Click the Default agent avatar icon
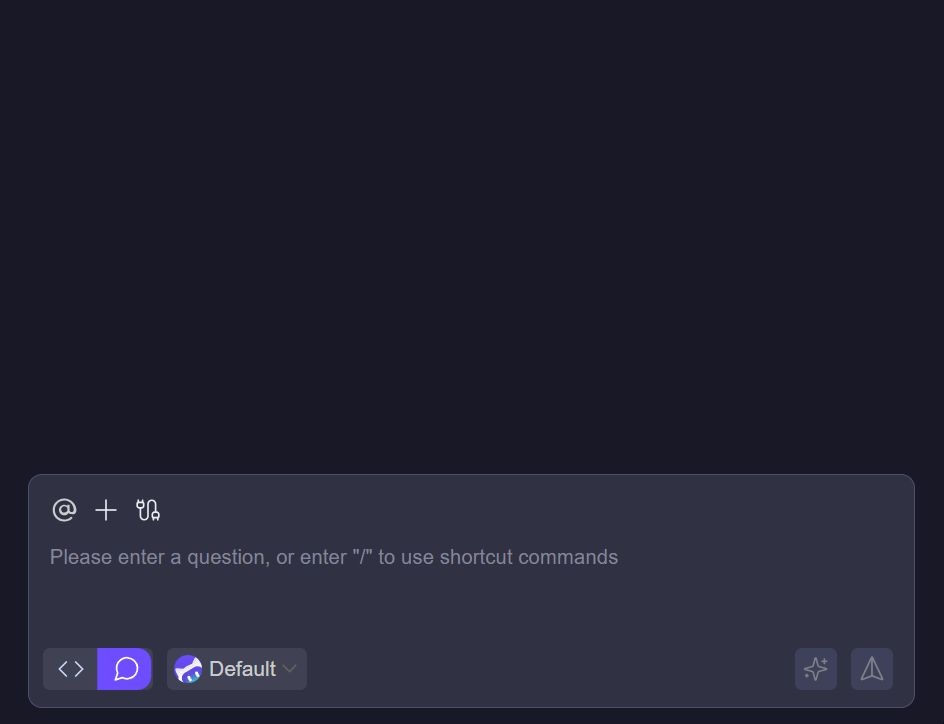This screenshot has height=724, width=944. (x=188, y=669)
